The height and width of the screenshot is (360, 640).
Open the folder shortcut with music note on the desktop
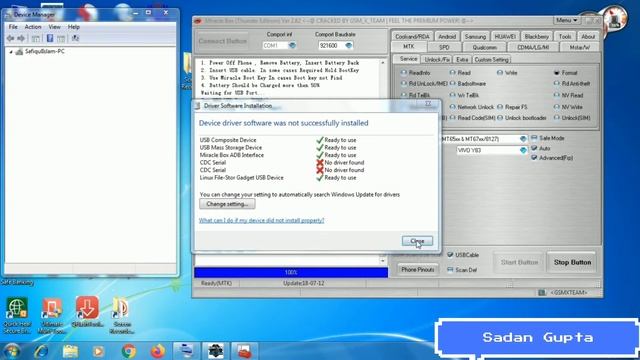click(x=122, y=316)
